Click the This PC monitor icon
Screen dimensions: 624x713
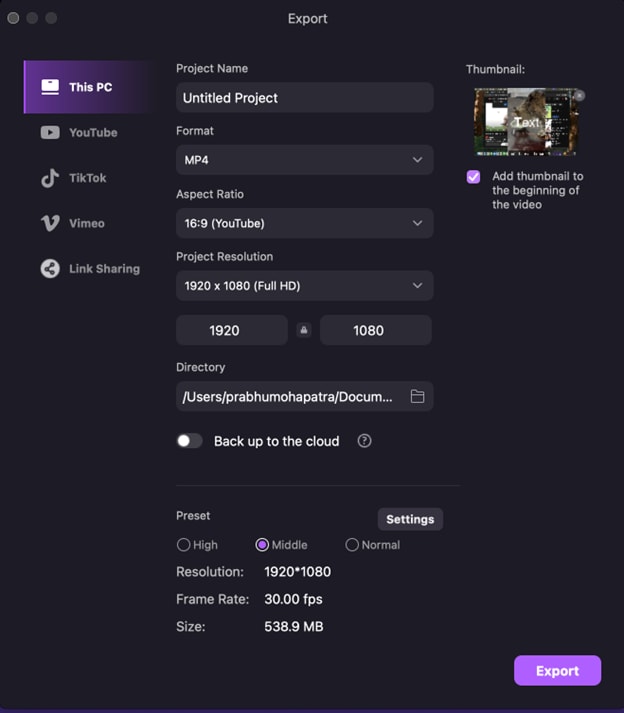click(x=50, y=87)
